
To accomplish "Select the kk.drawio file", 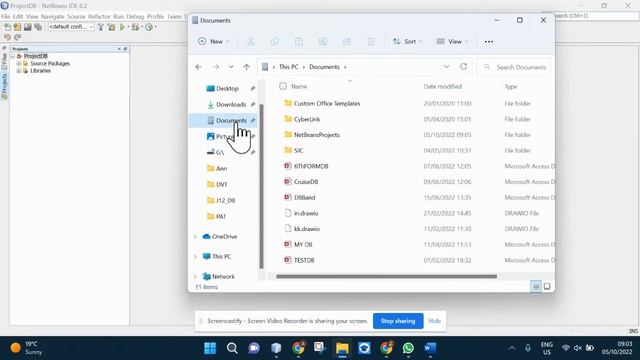I will tap(307, 229).
